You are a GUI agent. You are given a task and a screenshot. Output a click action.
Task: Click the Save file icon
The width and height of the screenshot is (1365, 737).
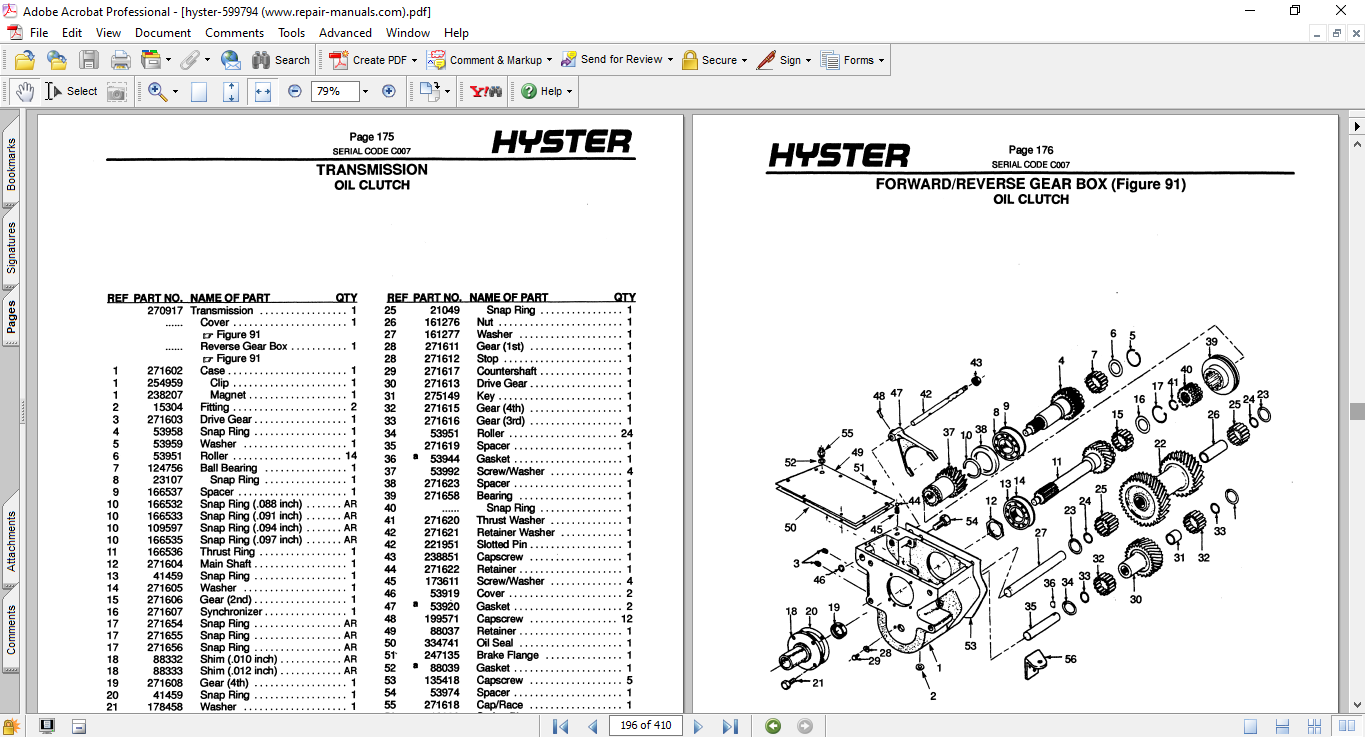[x=89, y=59]
